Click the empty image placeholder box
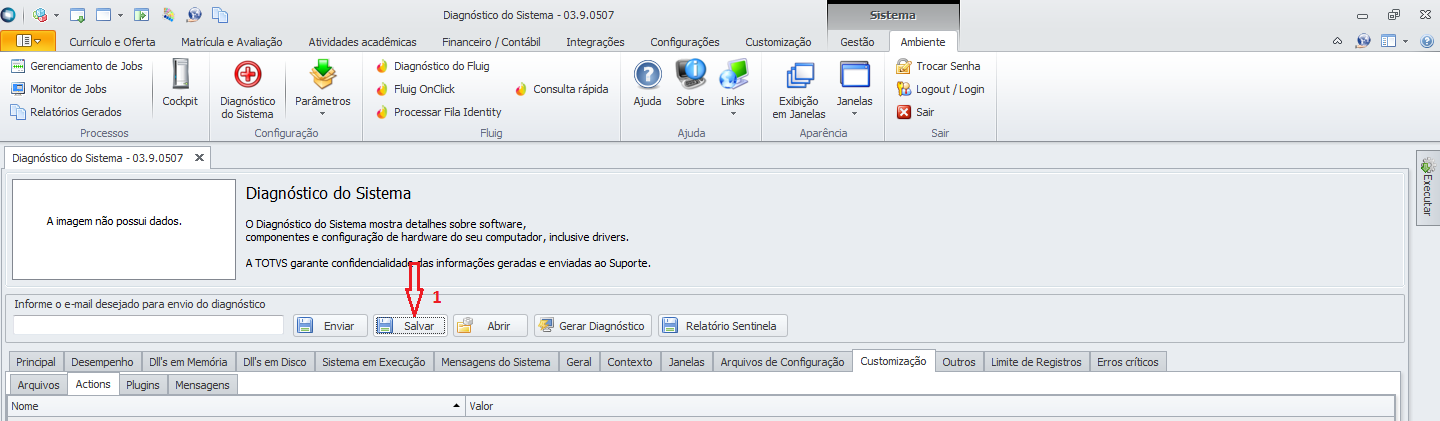Image resolution: width=1440 pixels, height=421 pixels. [123, 229]
